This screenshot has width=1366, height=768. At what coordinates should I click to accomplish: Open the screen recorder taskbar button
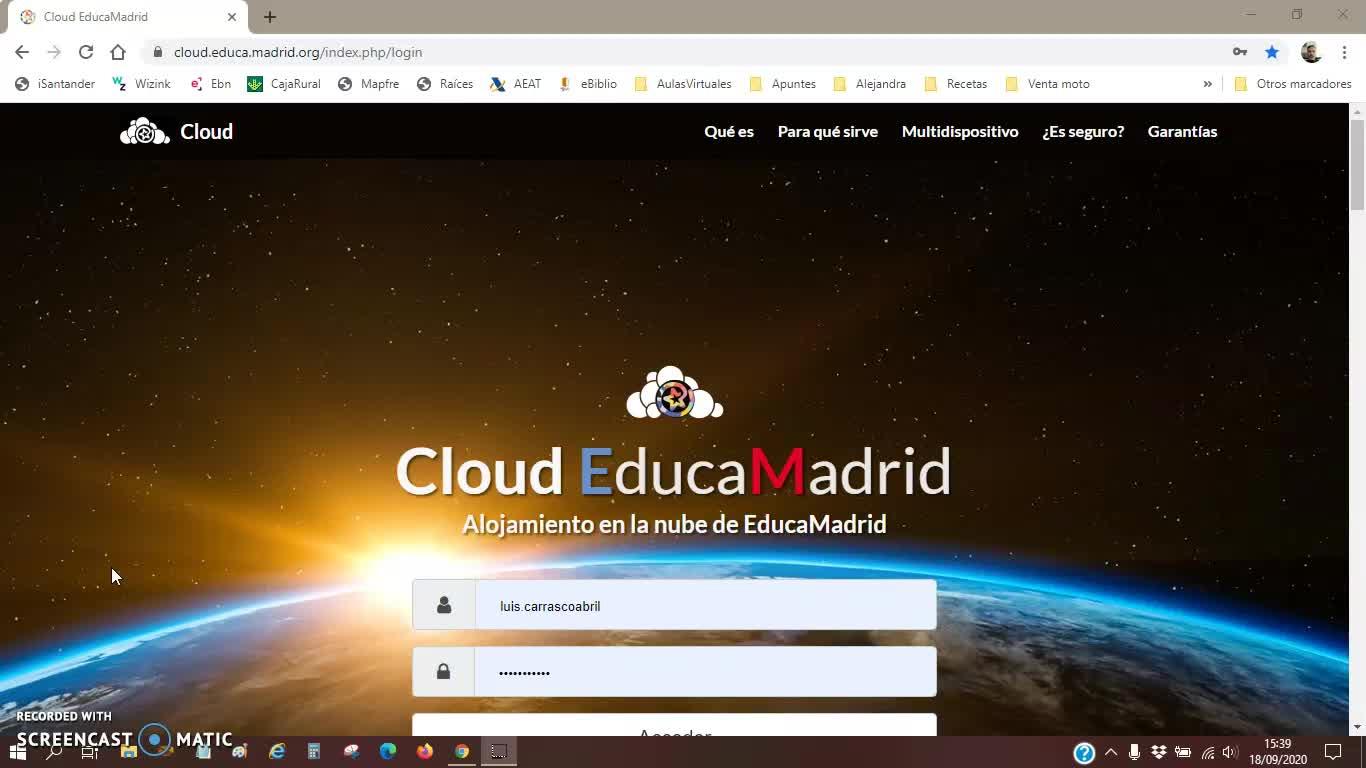click(499, 752)
